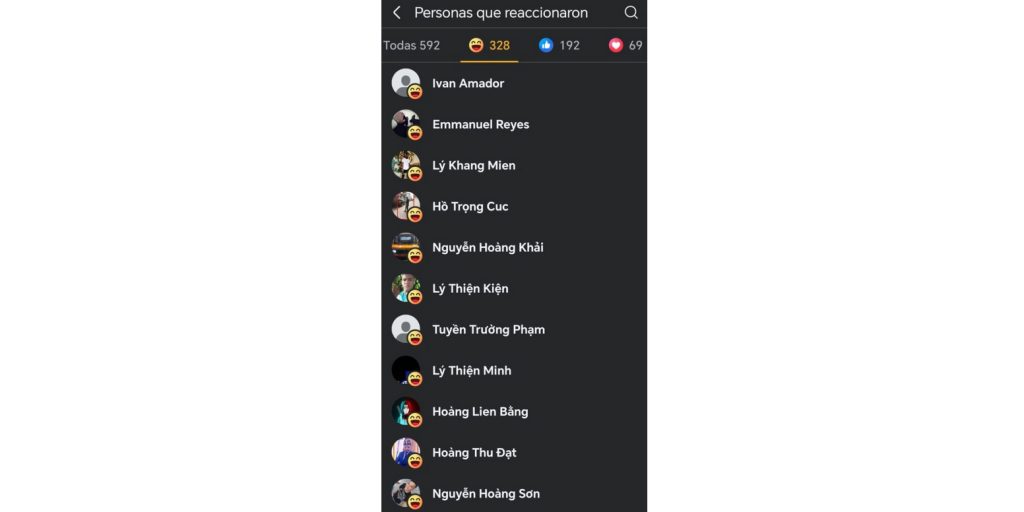
Task: Tap Hoàng Lien Bằng's avatar picture
Action: [x=406, y=411]
